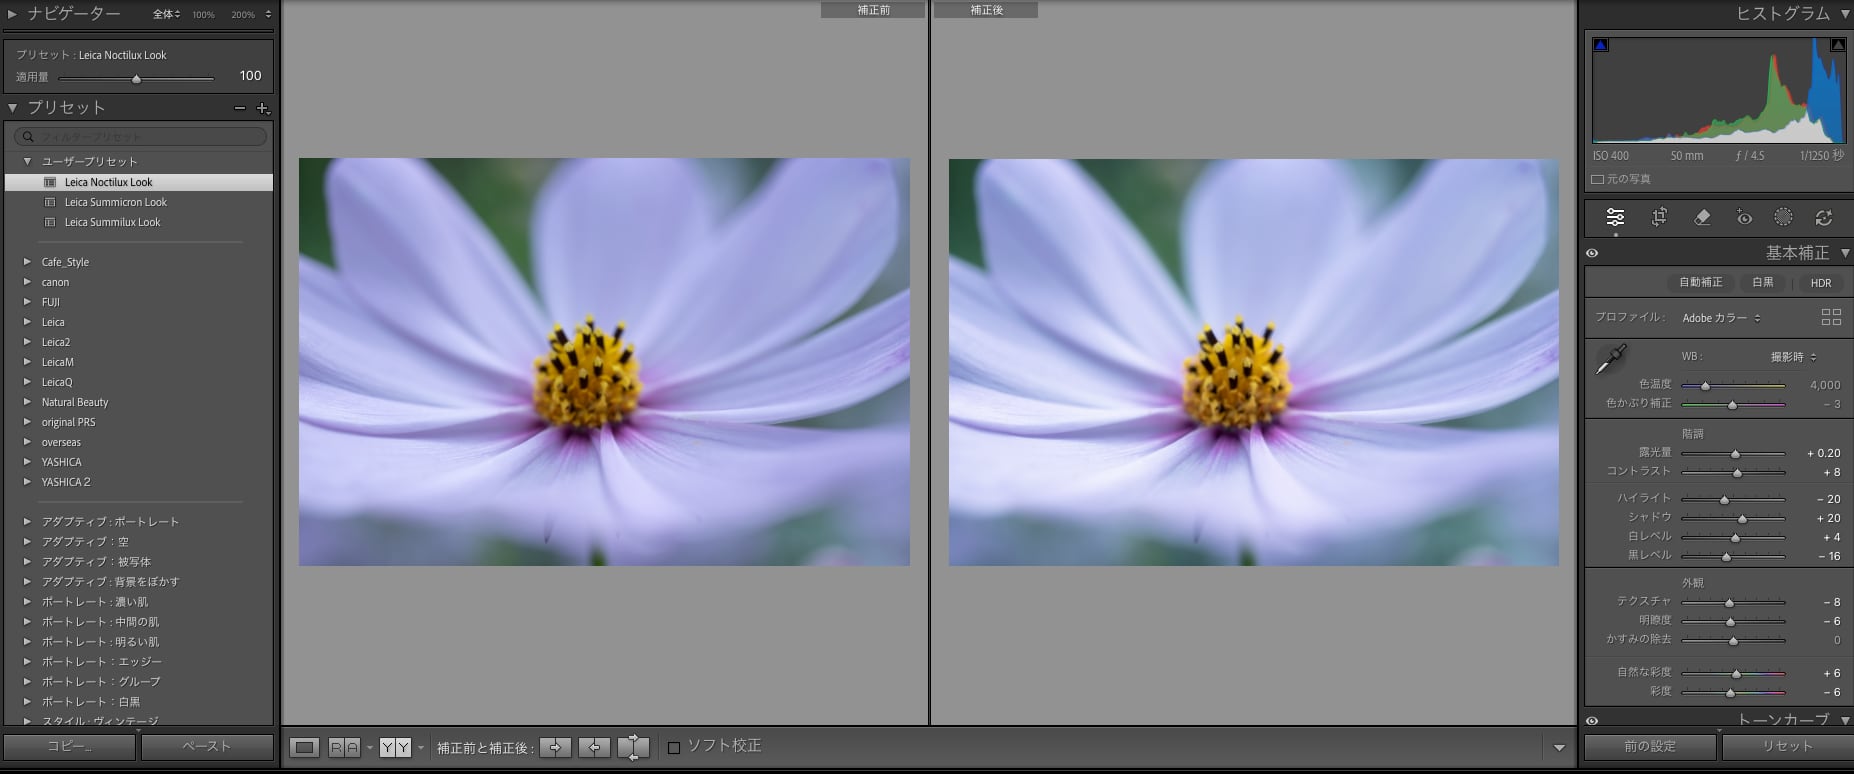Enable the ソフト校正 checkbox
Viewport: 1854px width, 774px height.
coord(674,747)
